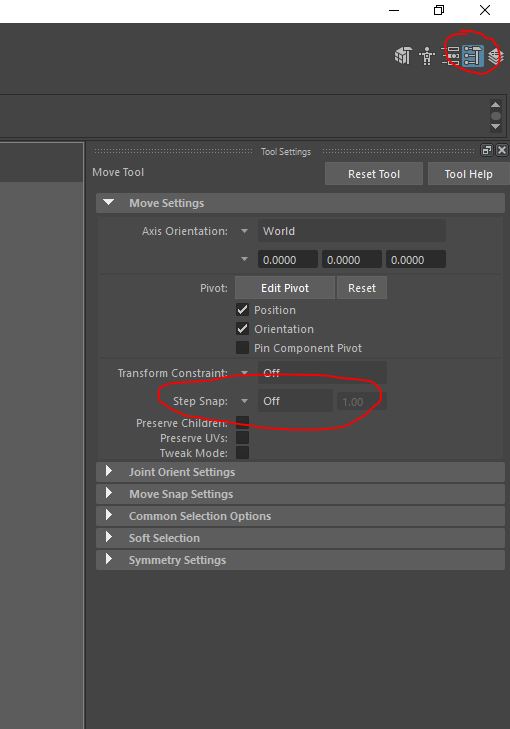Restore down the window
The width and height of the screenshot is (510, 729).
coord(439,10)
